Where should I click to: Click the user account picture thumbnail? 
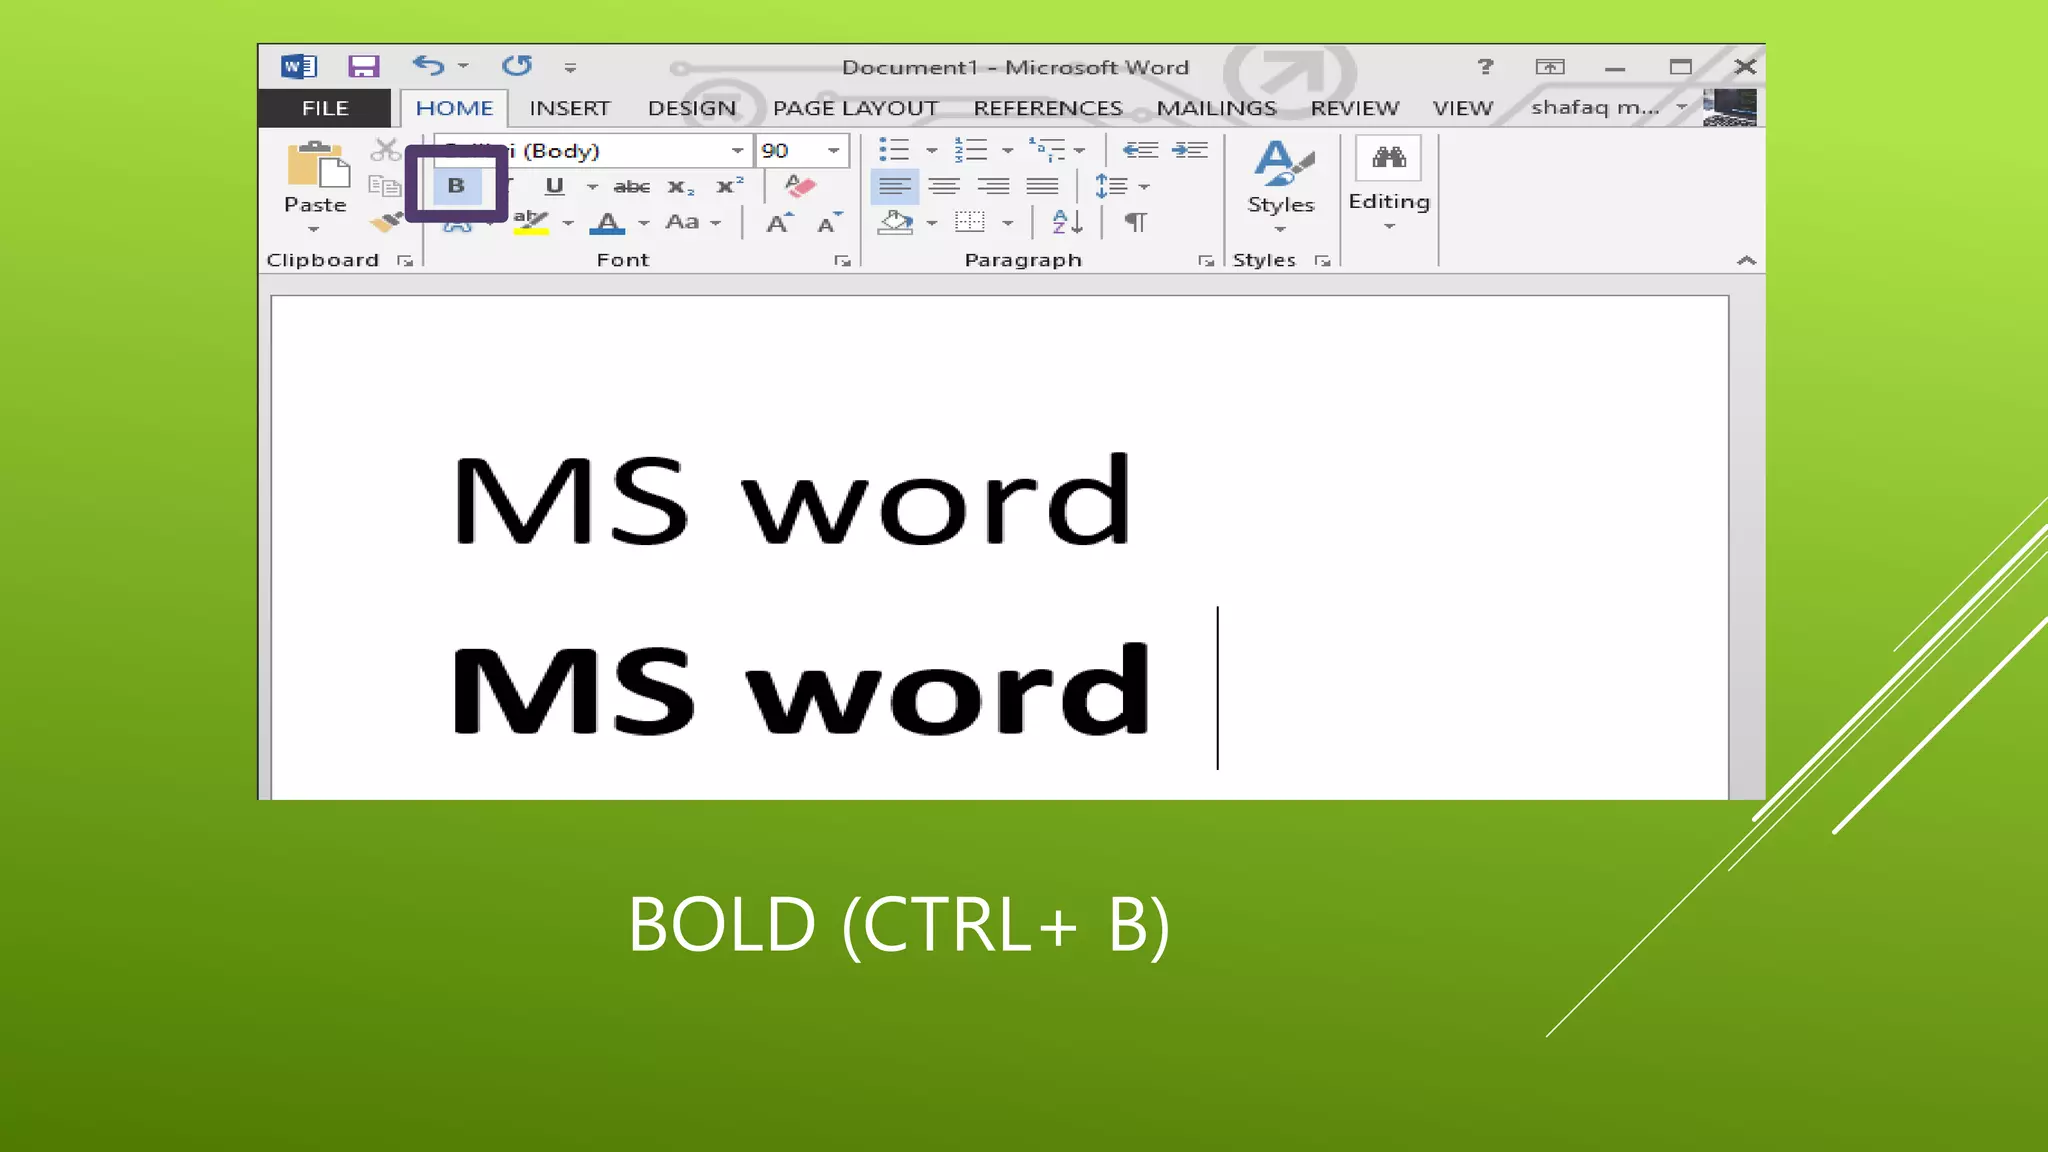tap(1729, 107)
